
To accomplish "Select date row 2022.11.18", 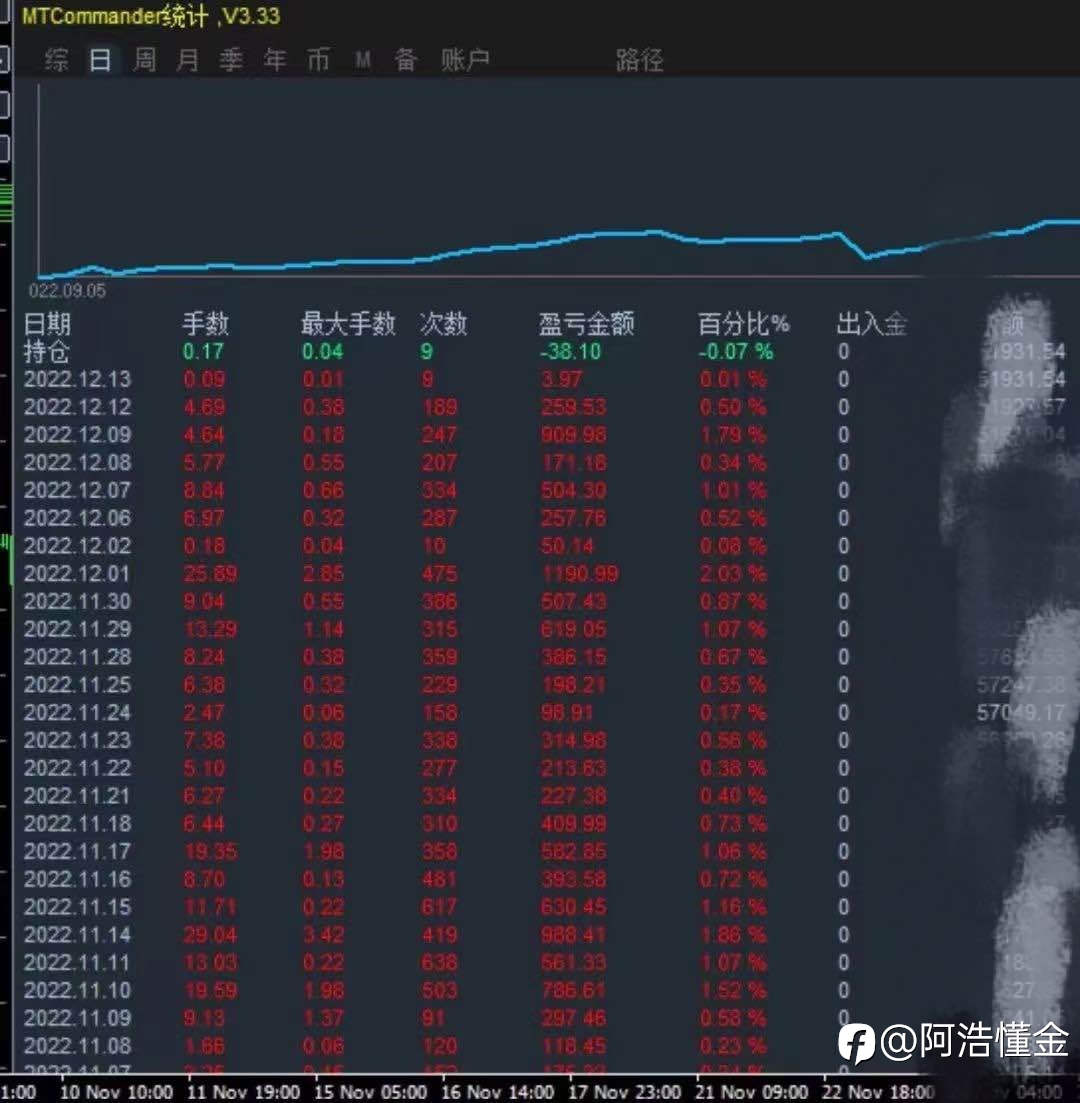I will 77,823.
